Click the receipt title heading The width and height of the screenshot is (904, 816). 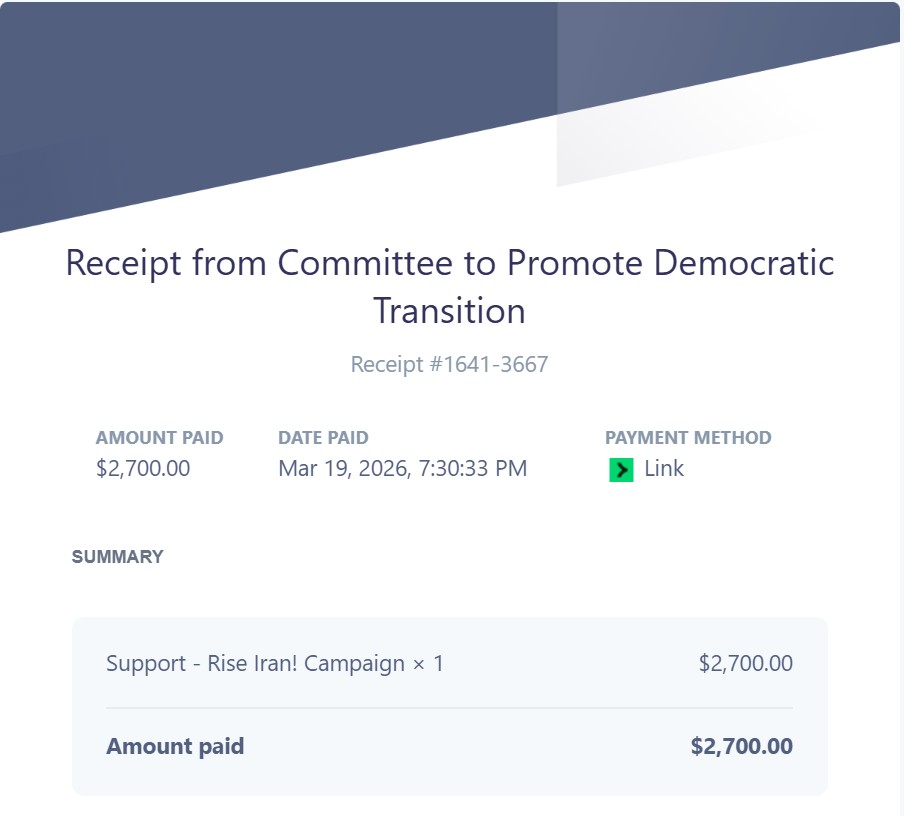pos(450,287)
